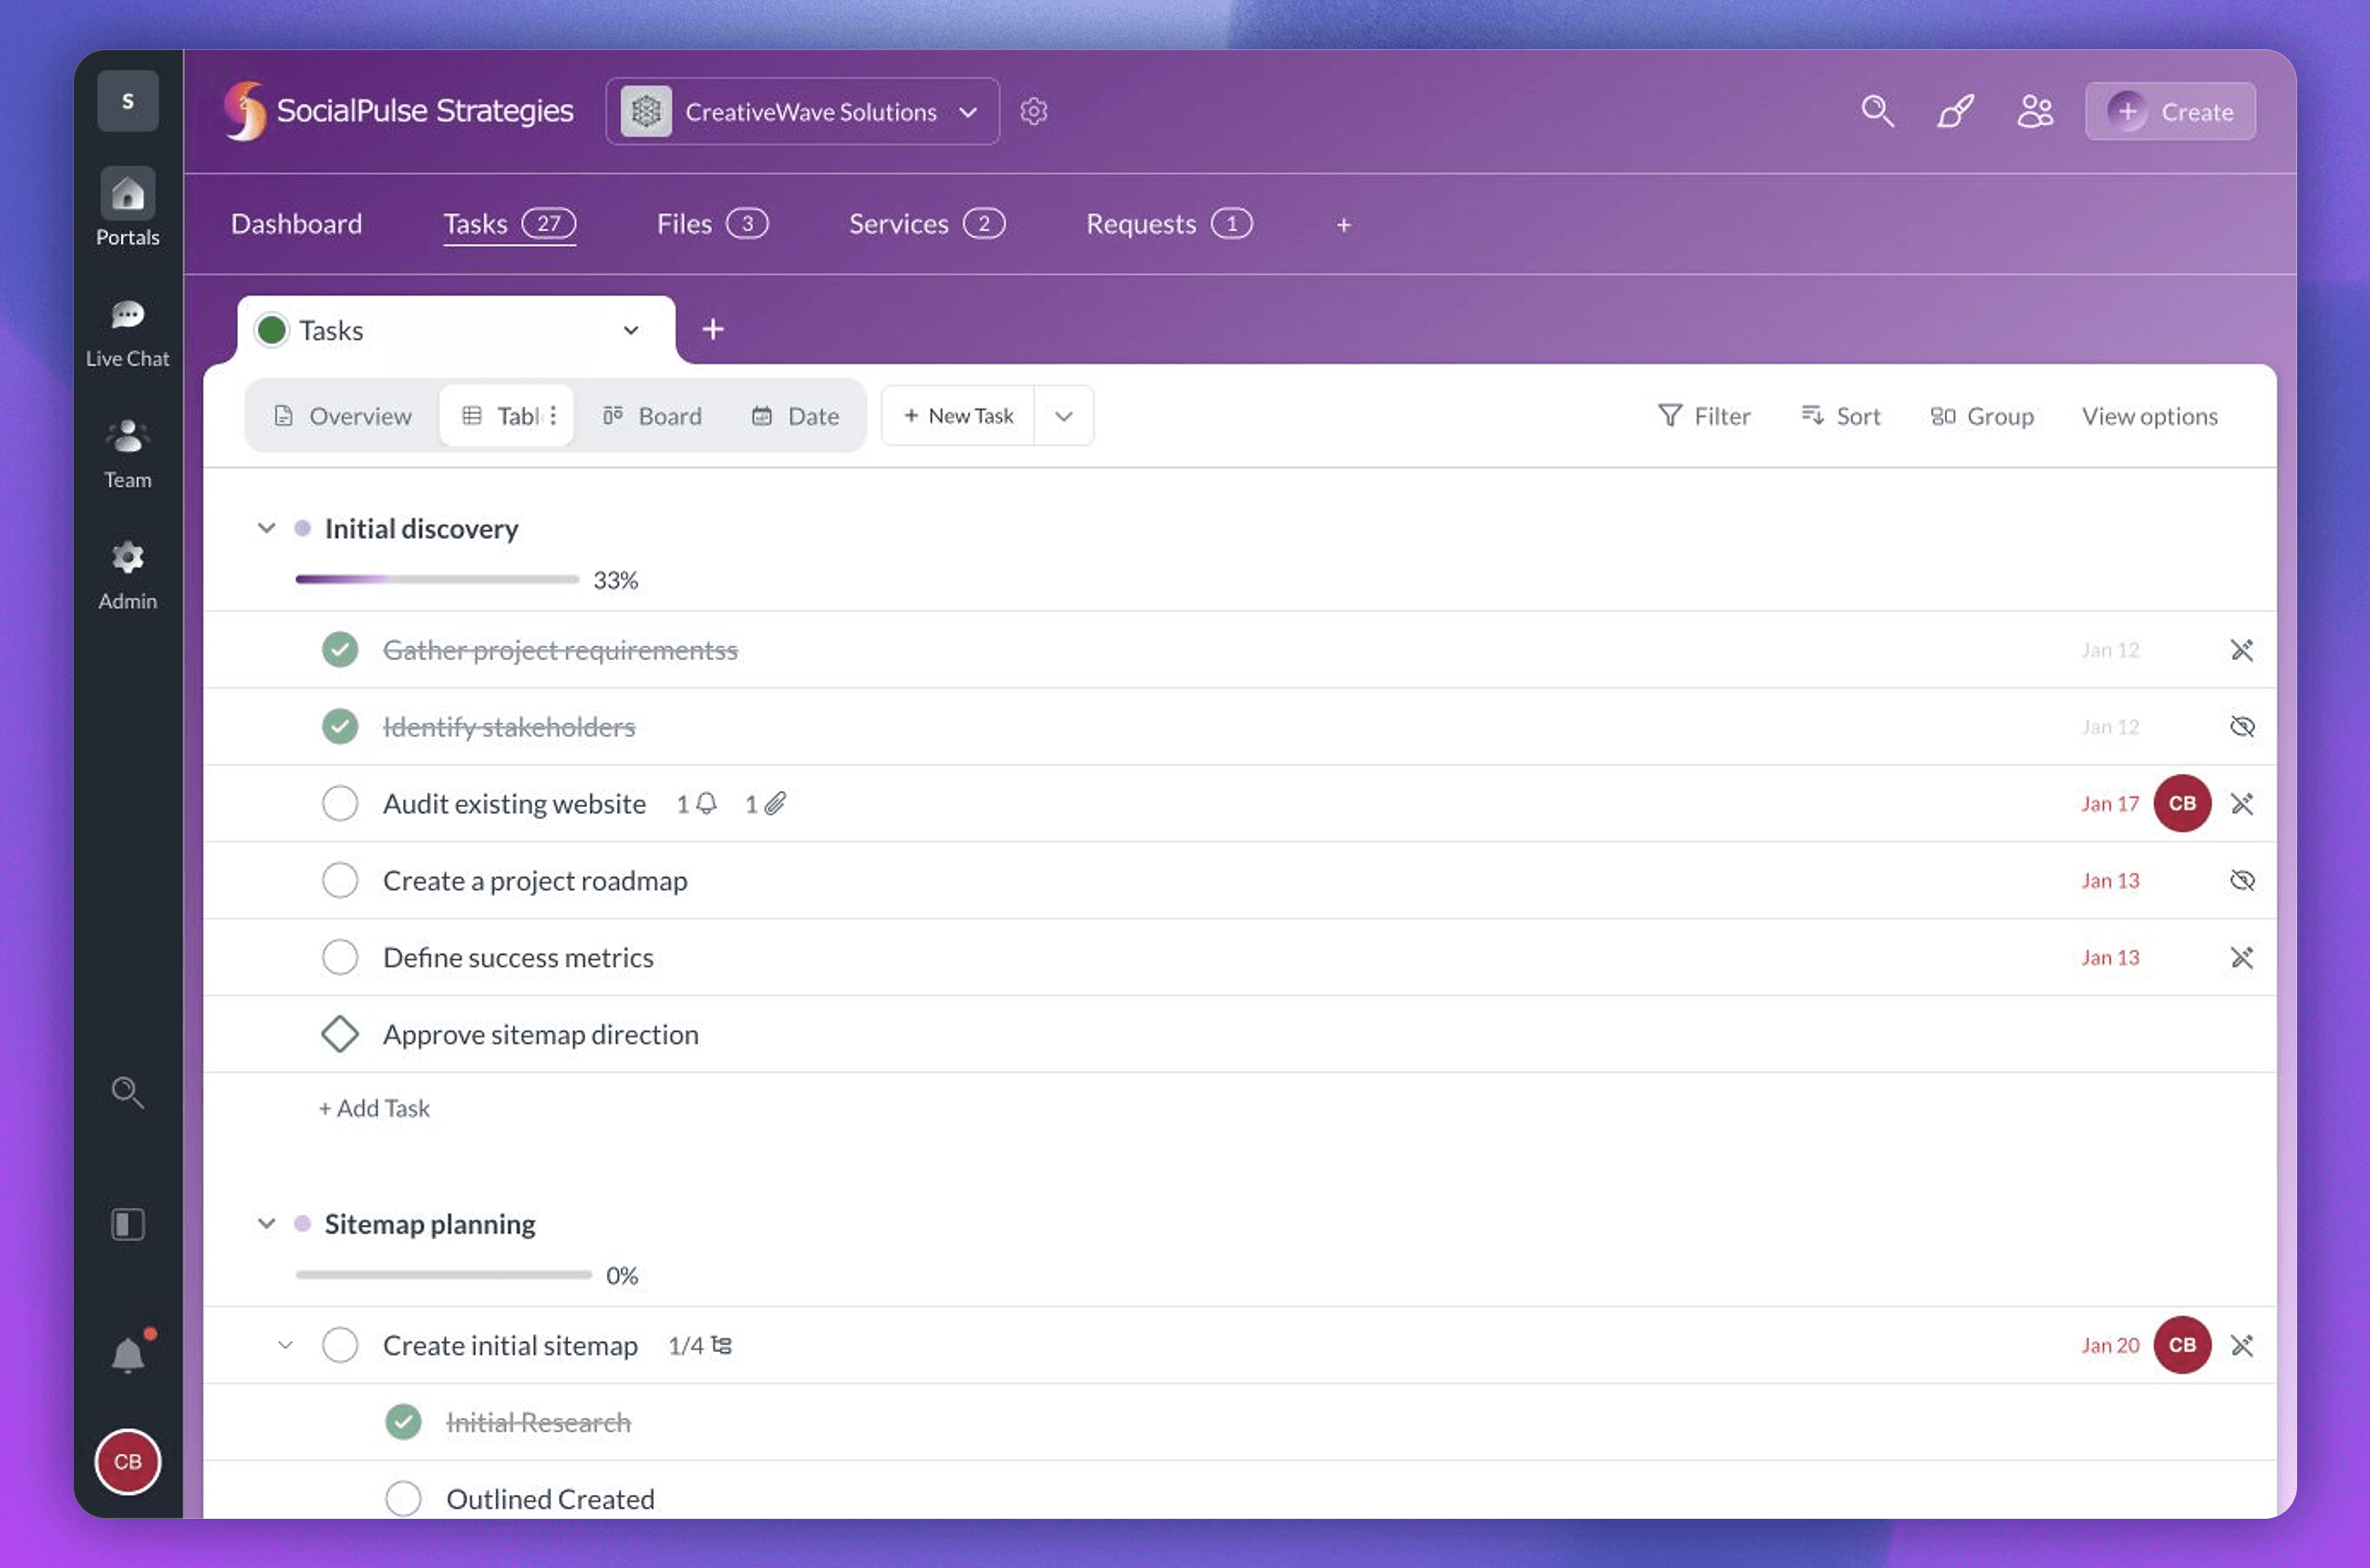The image size is (2370, 1568).
Task: Click the plus icon after Requests tab
Action: point(1344,225)
